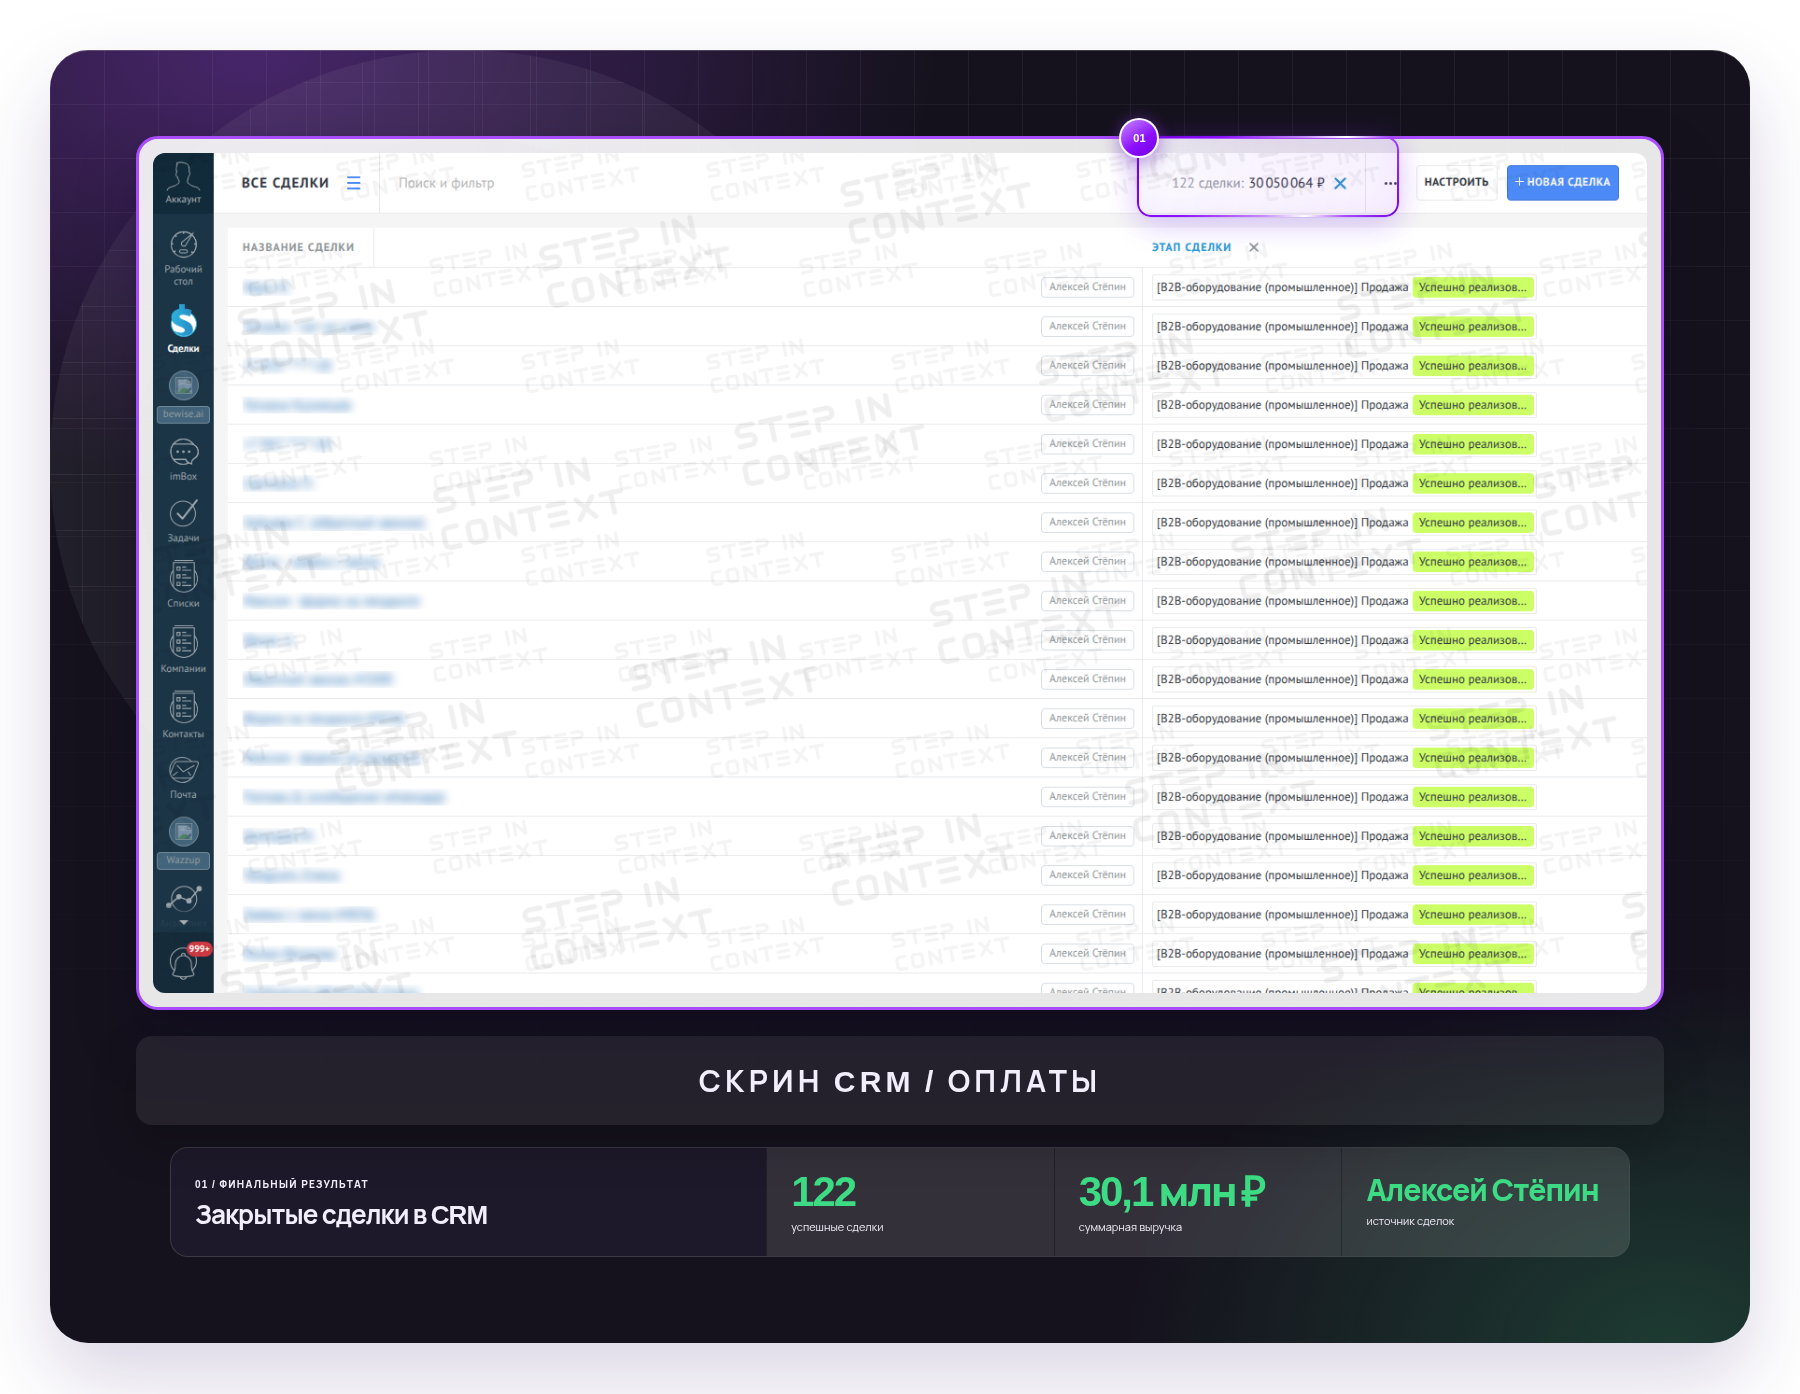Open the Сделки section
This screenshot has height=1394, width=1800.
click(x=183, y=329)
